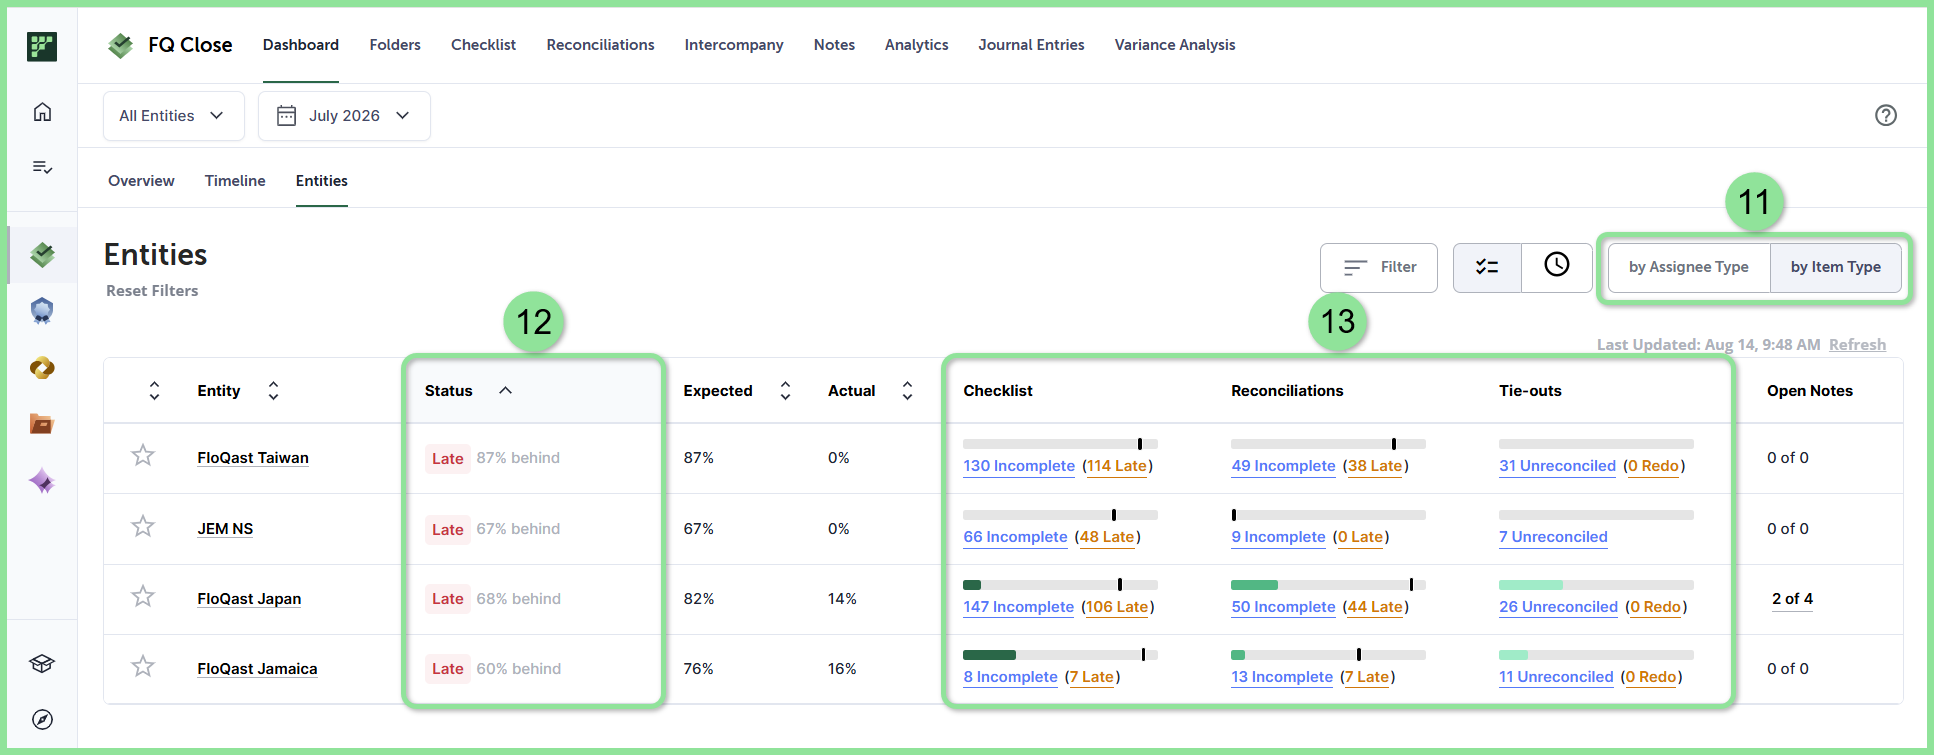1934x755 pixels.
Task: Open the July 2026 period dropdown
Action: point(344,116)
